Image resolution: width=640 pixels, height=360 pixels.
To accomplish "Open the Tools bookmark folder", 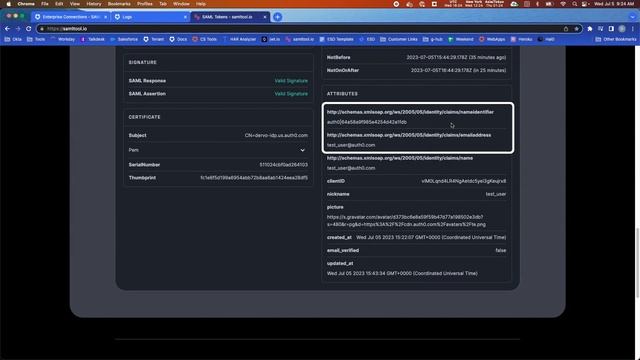I will (x=36, y=40).
